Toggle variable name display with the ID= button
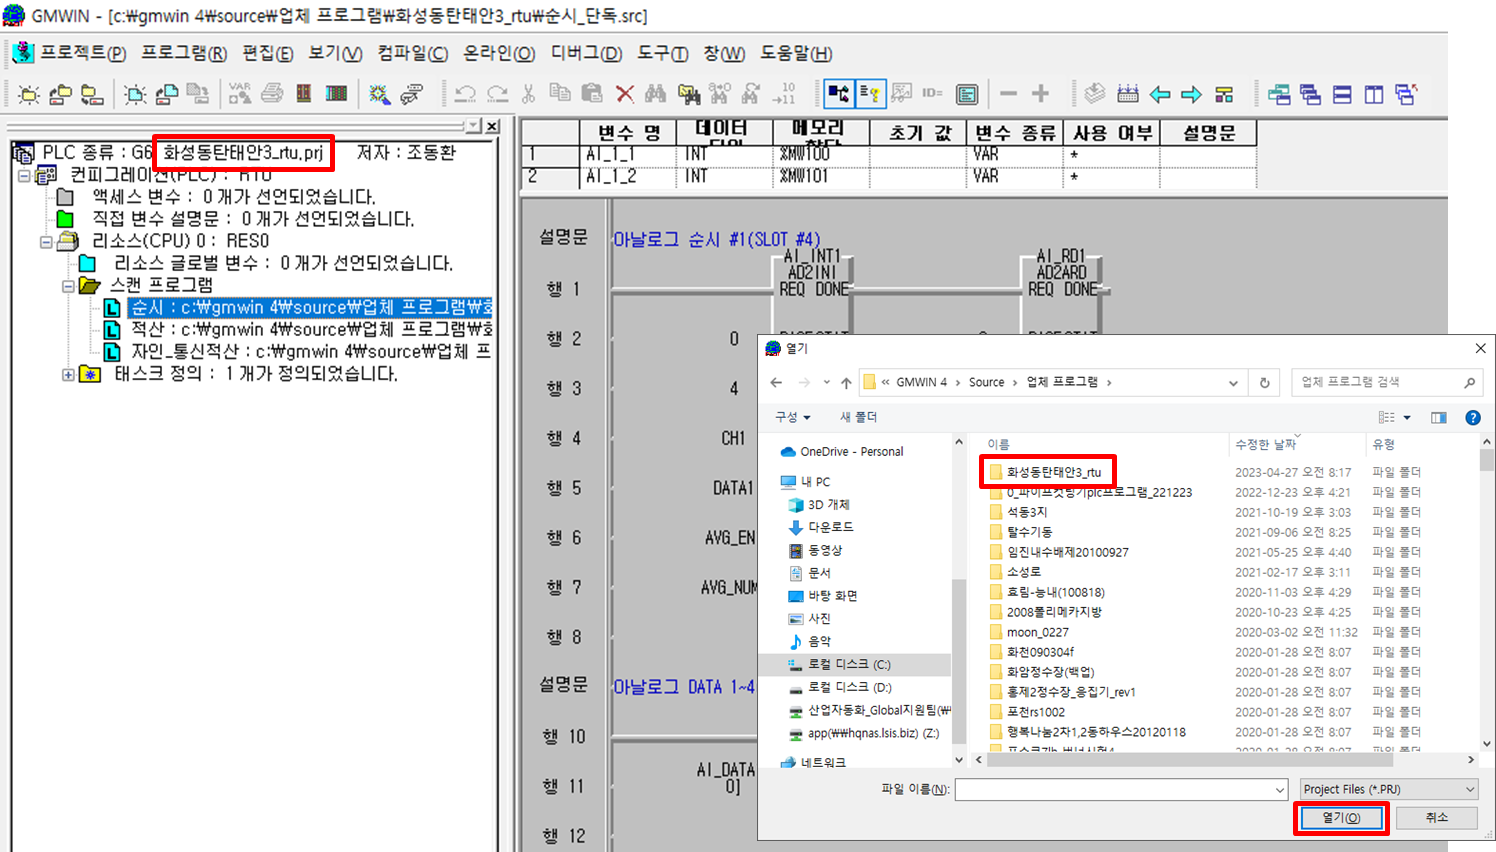 pyautogui.click(x=931, y=93)
